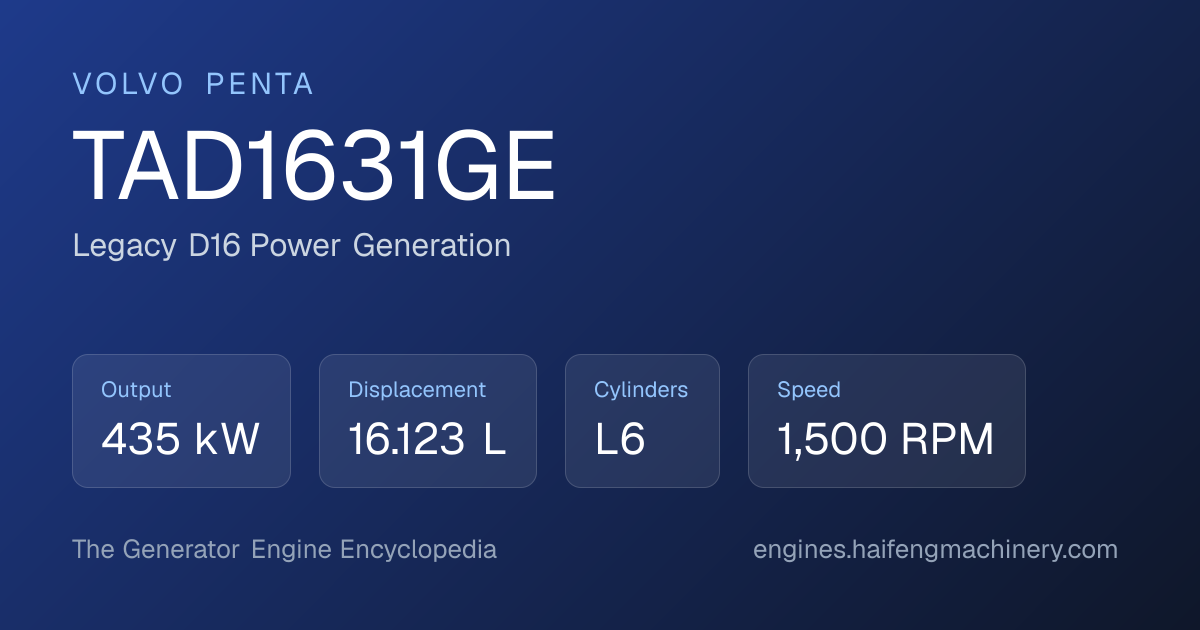Select the TAD1631GE model title

314,168
